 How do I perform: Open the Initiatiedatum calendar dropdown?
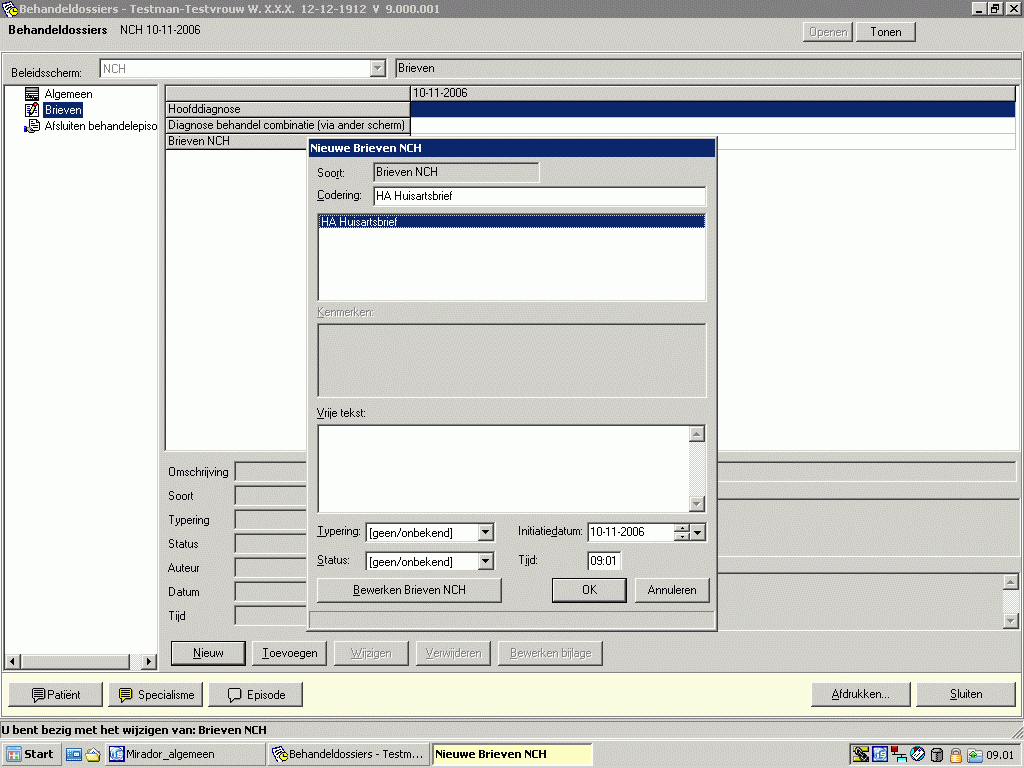click(698, 533)
